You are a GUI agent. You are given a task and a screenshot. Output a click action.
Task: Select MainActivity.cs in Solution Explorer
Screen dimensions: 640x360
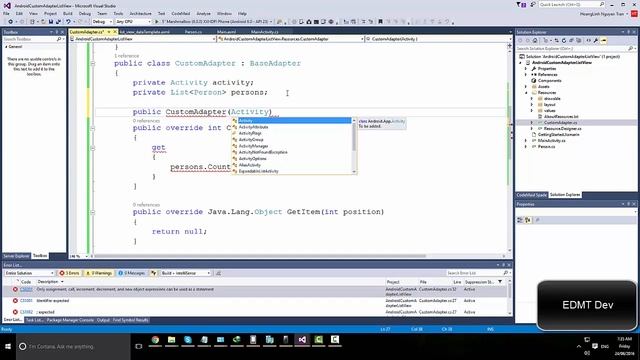pyautogui.click(x=551, y=141)
